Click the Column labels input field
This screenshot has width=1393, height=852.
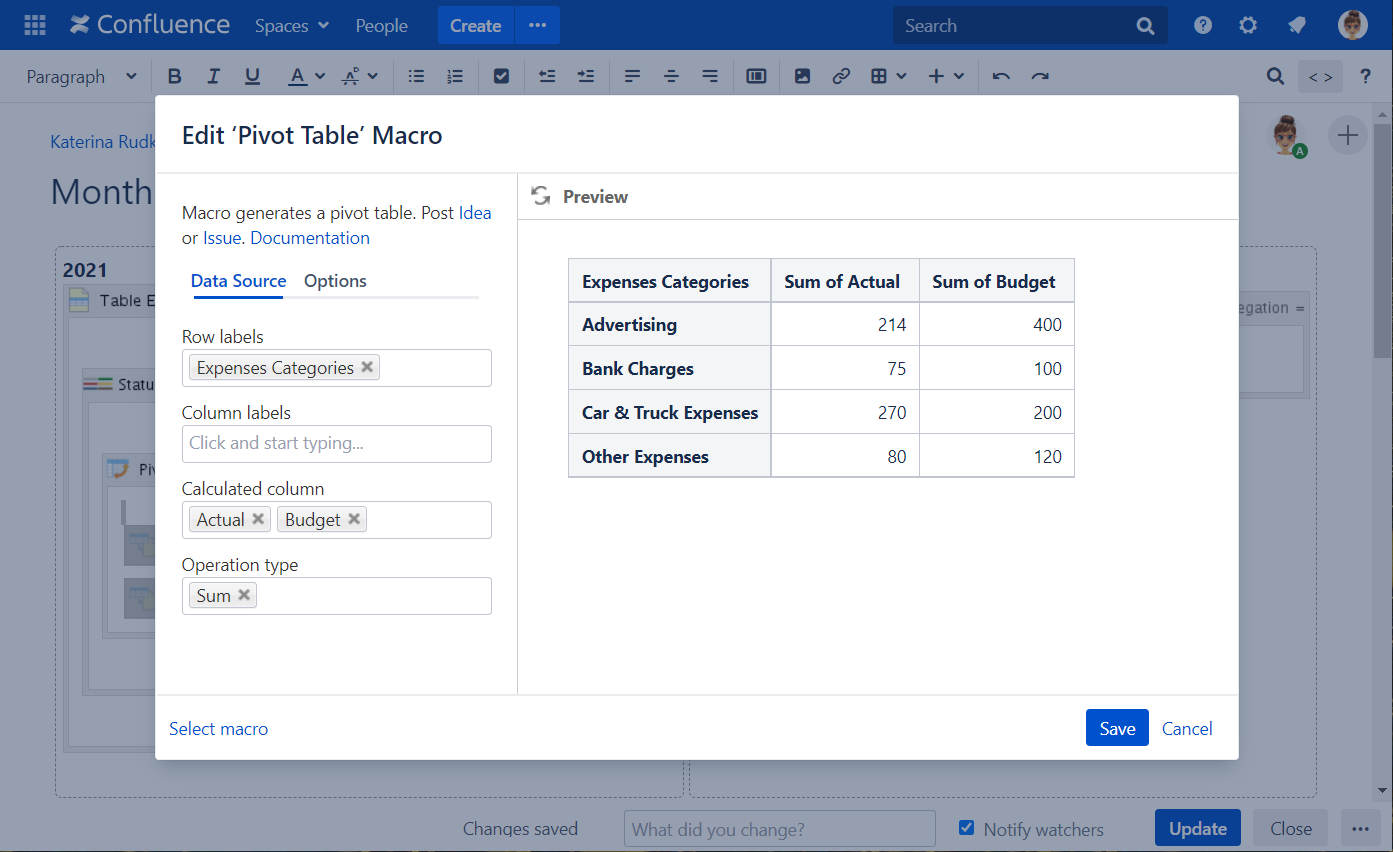[337, 443]
